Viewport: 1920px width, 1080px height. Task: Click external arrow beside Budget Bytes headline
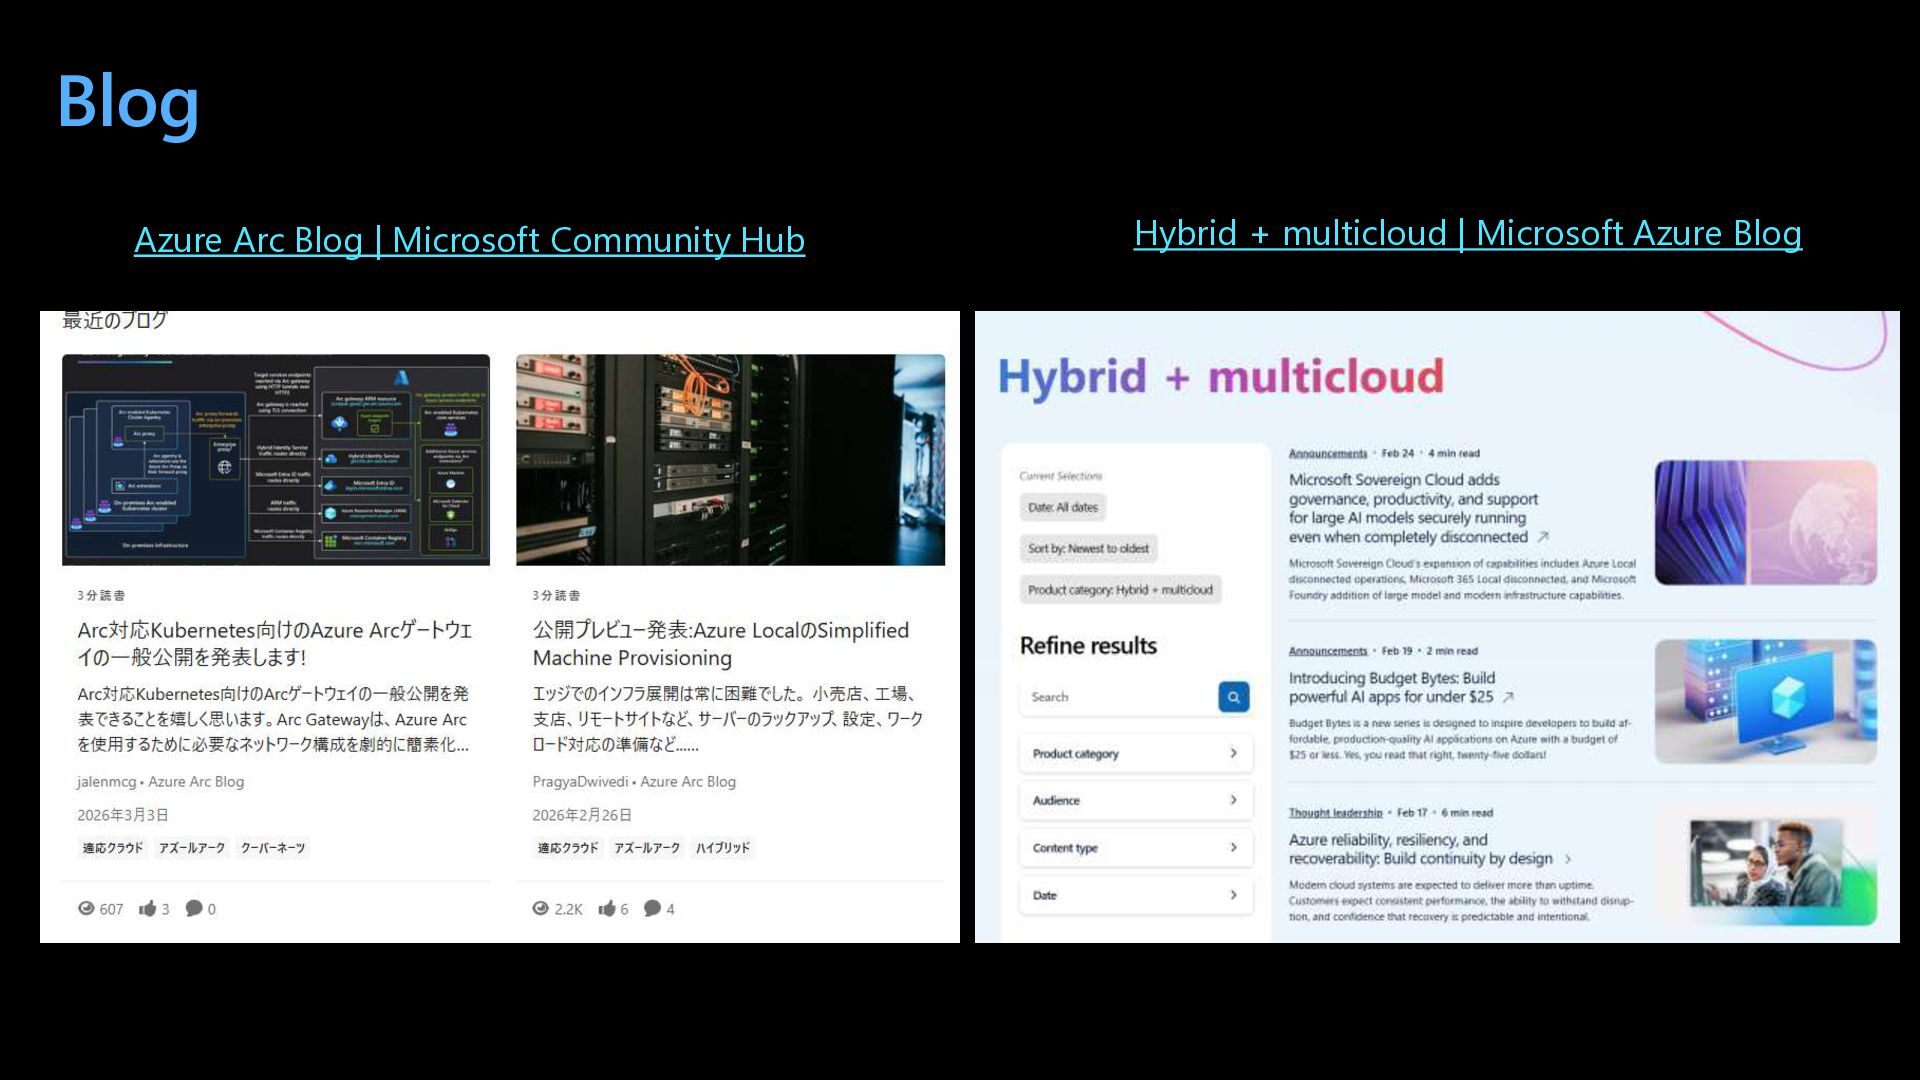[x=1508, y=697]
